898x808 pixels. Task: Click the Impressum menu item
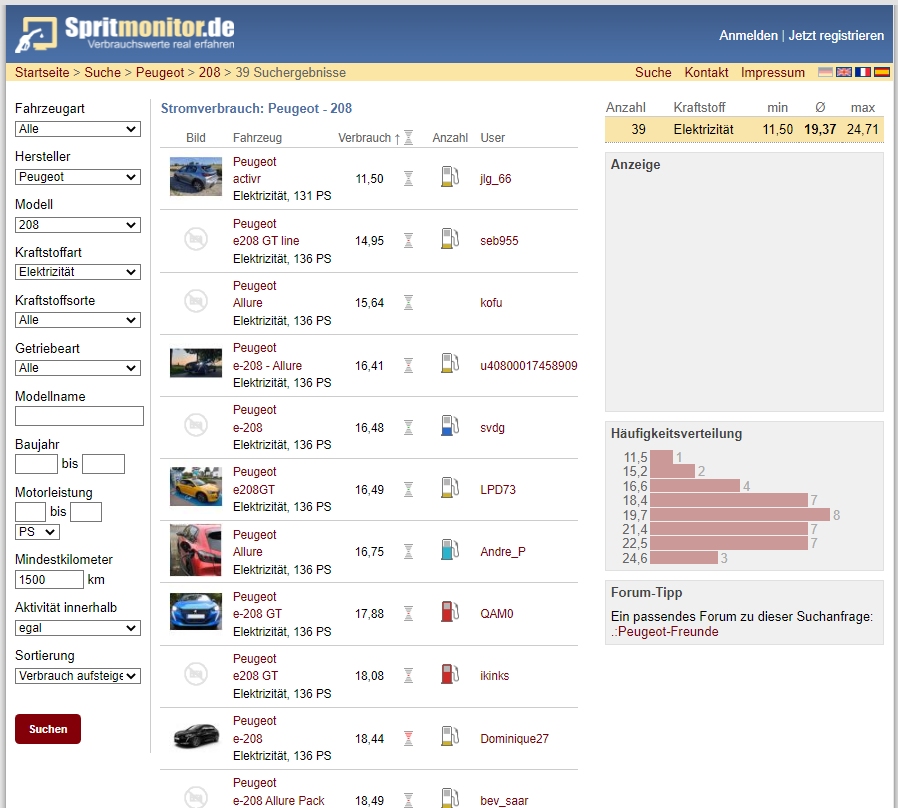(x=773, y=73)
